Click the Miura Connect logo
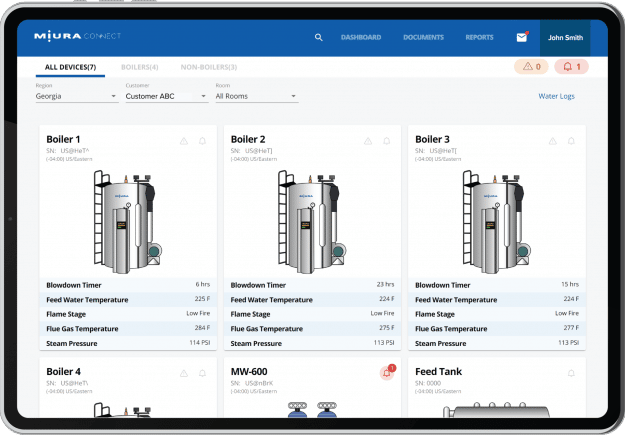This screenshot has height=435, width=625. point(77,36)
